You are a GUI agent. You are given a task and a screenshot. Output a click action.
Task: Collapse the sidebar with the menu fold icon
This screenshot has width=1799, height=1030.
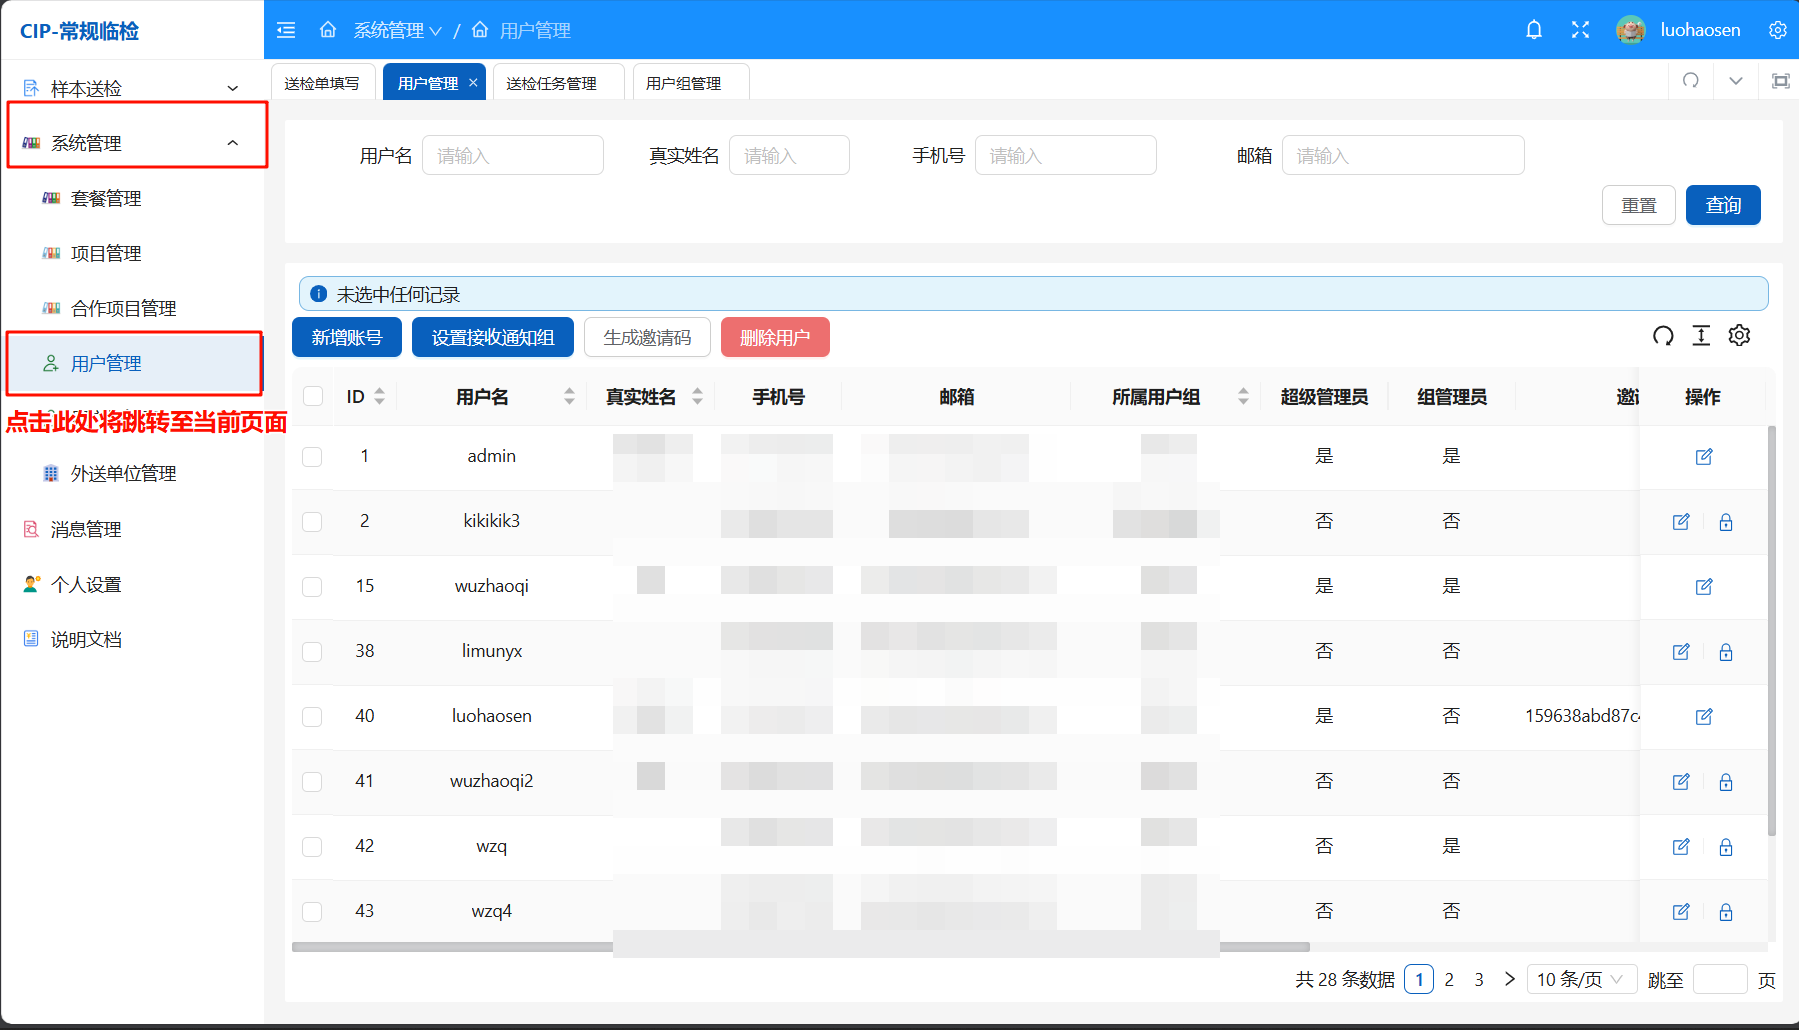coord(286,30)
